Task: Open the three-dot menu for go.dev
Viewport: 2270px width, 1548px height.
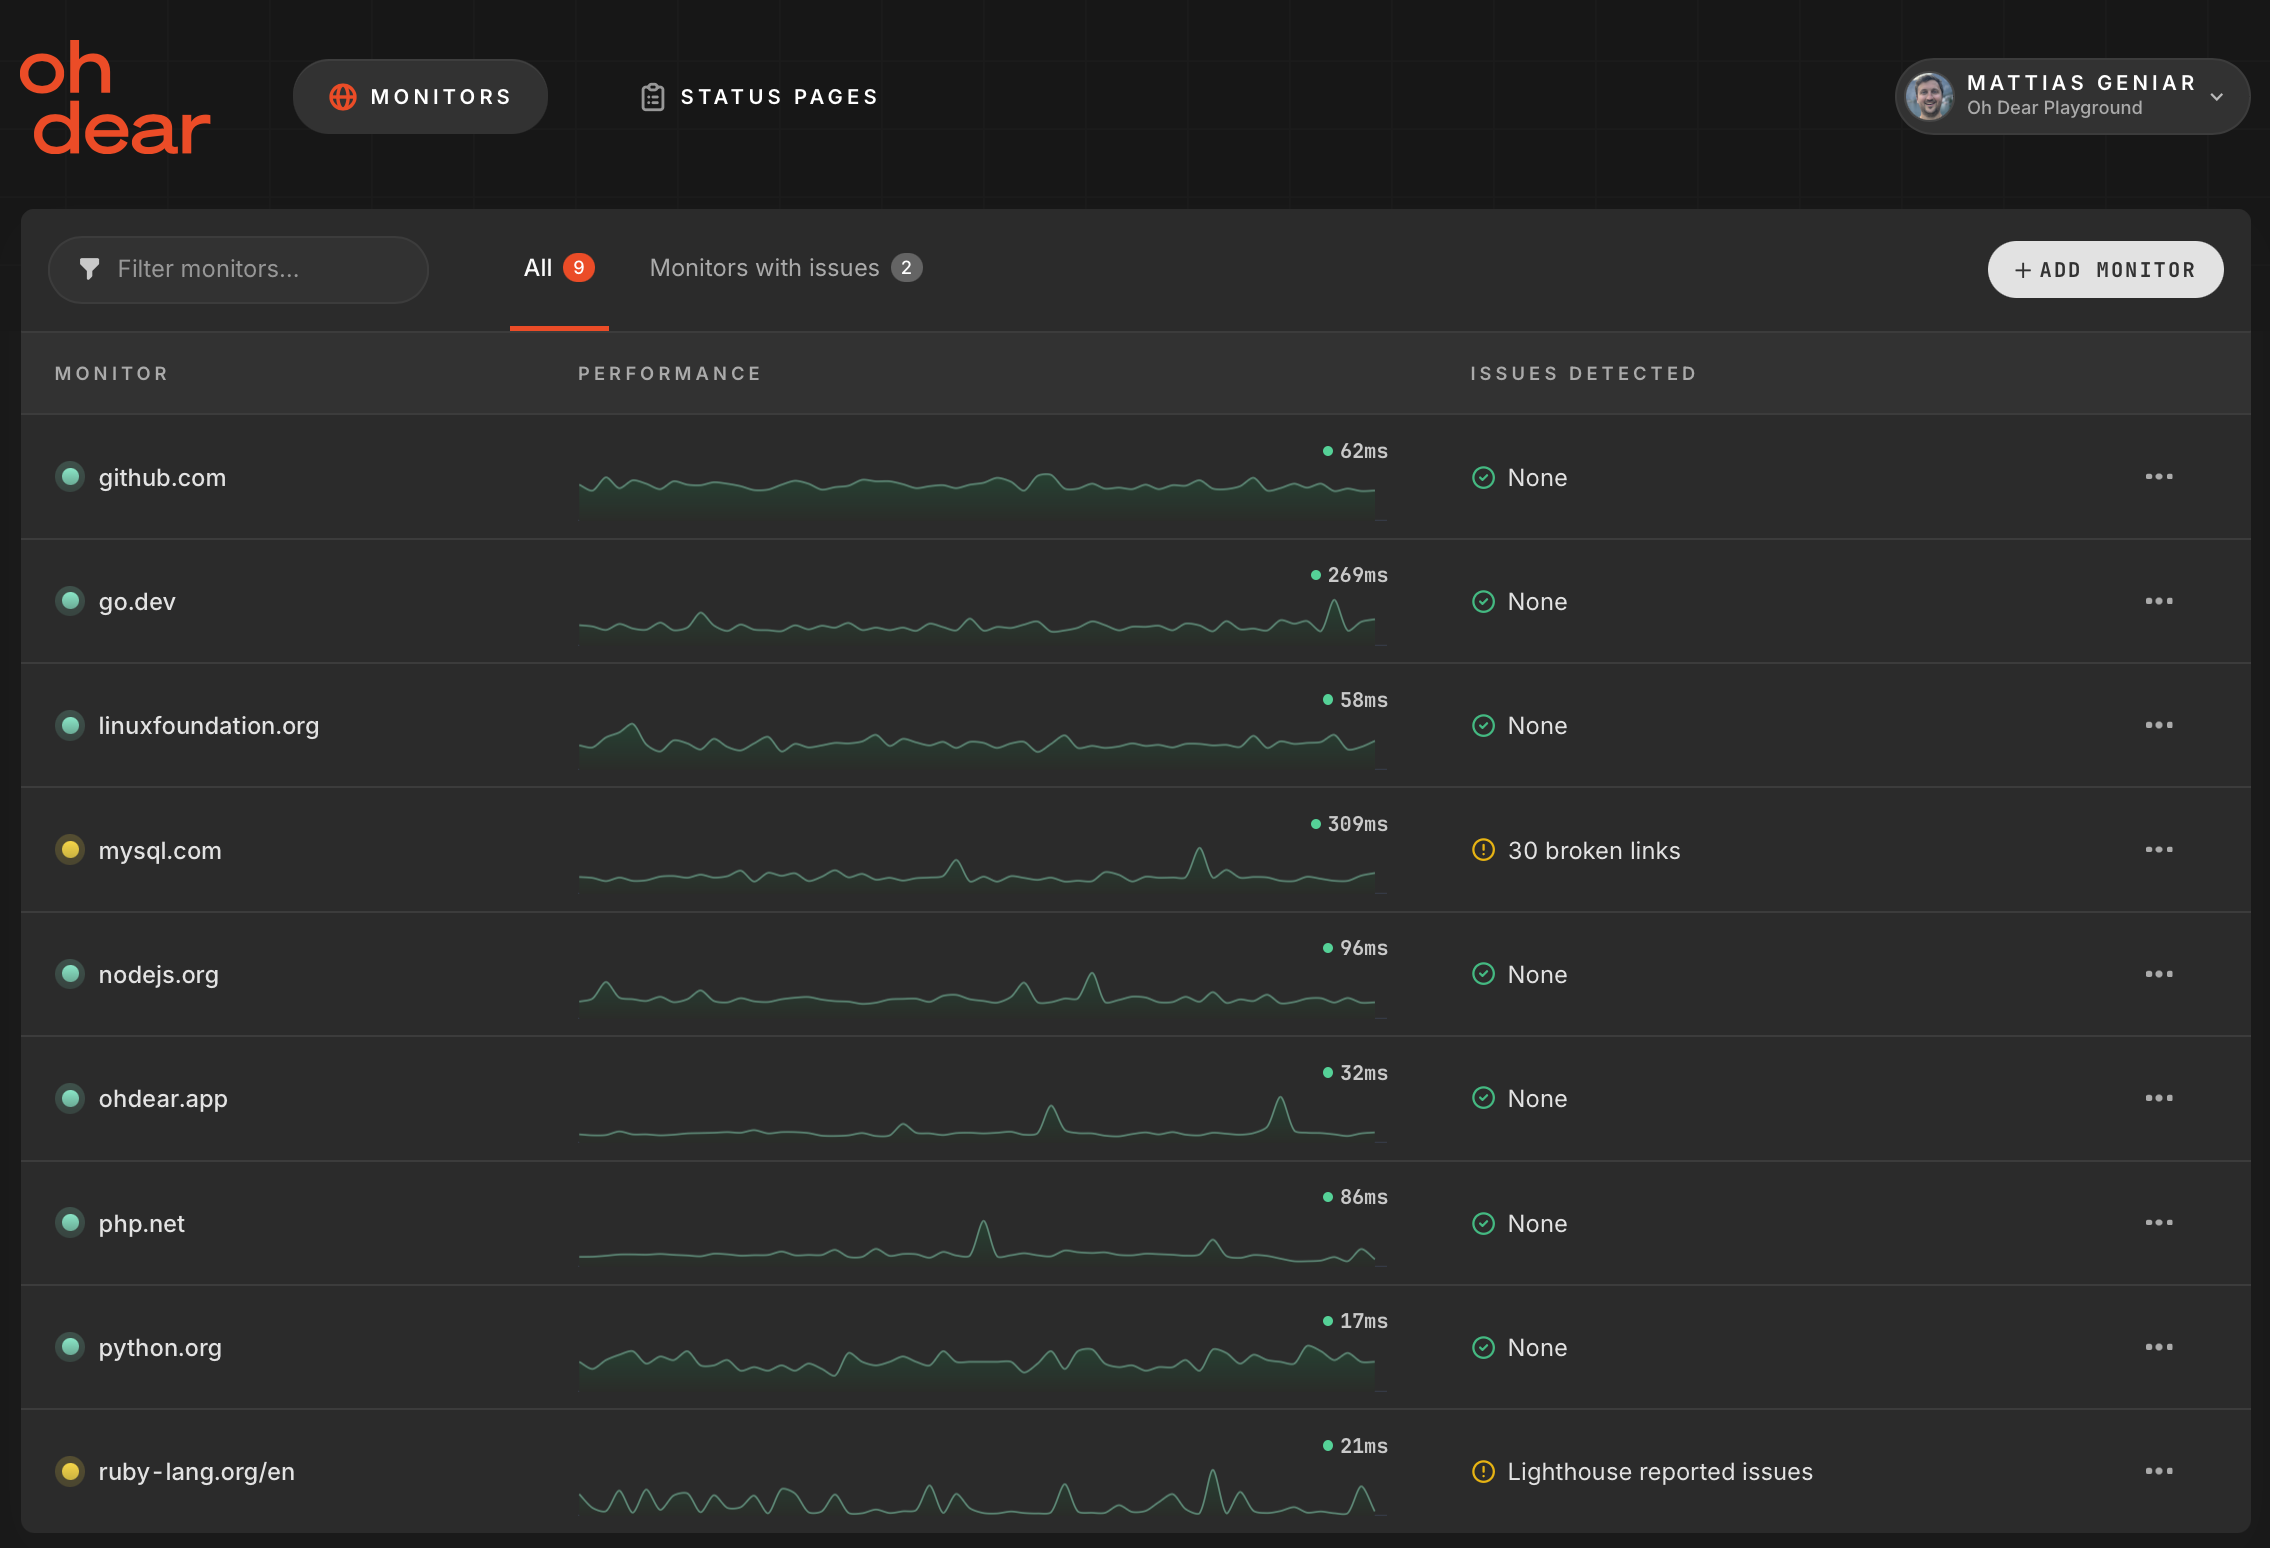Action: click(x=2159, y=601)
